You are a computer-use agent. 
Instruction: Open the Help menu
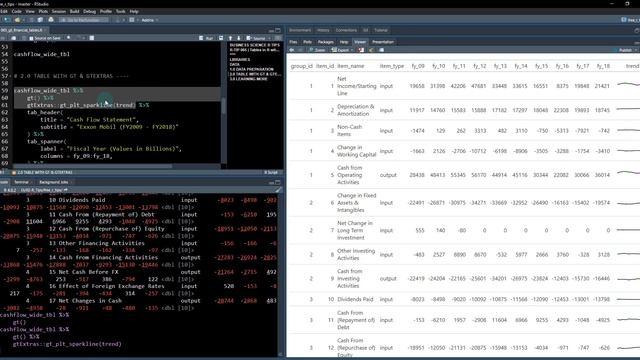134,11
